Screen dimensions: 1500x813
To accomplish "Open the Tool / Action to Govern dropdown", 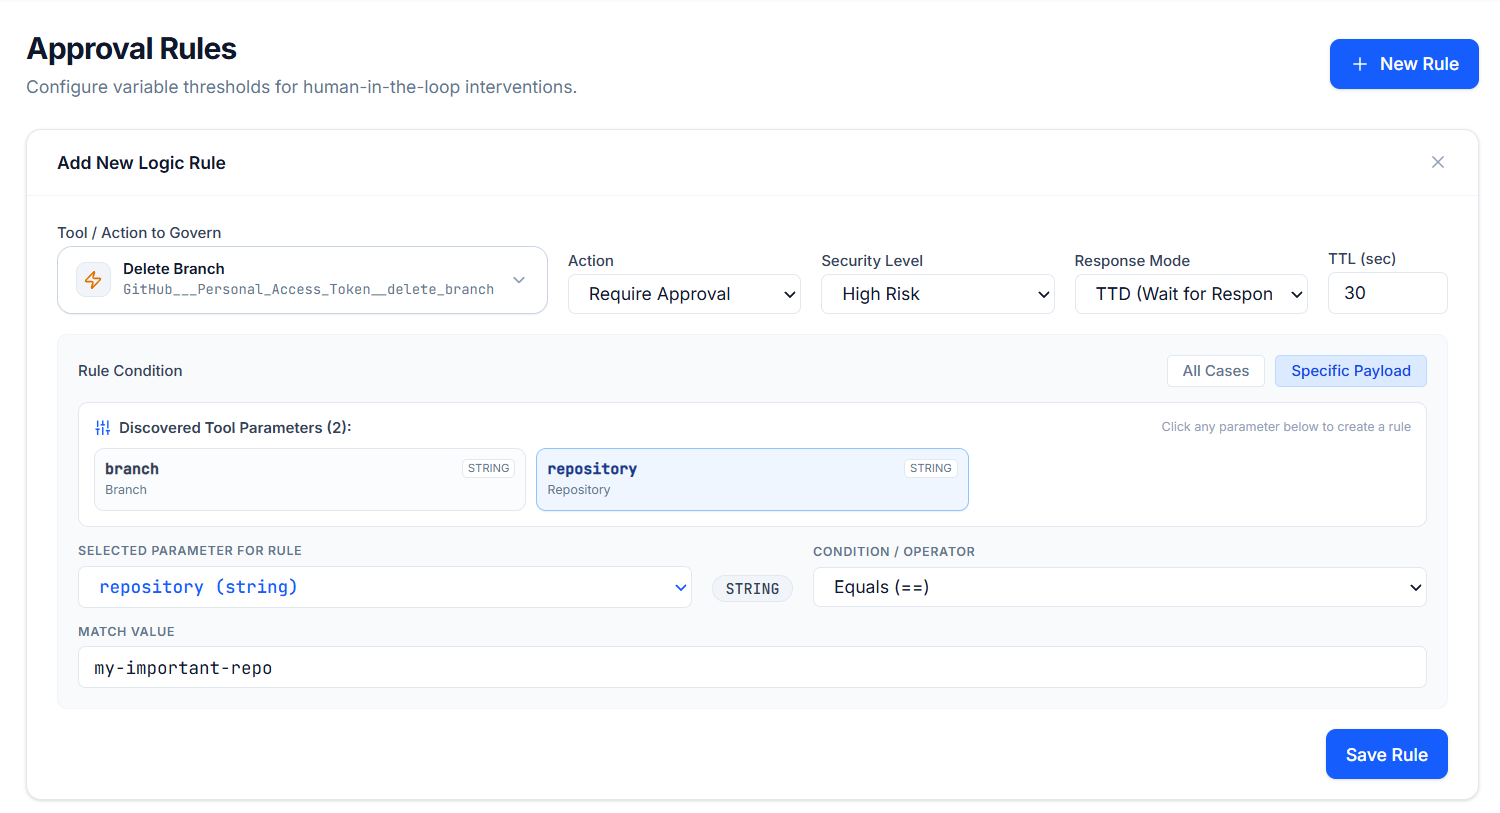I will 302,280.
